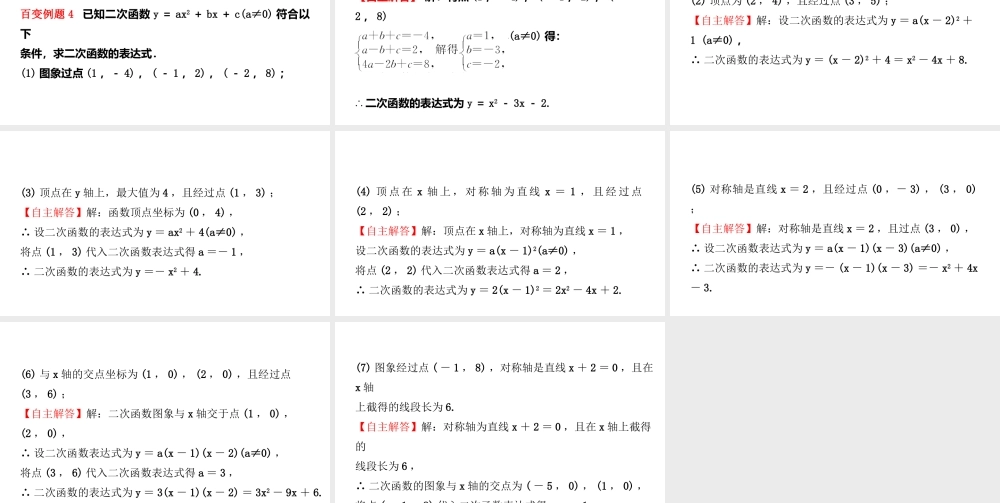Open slide (4) 顶点在 x 轴上
The height and width of the screenshot is (503, 1000).
(500, 223)
